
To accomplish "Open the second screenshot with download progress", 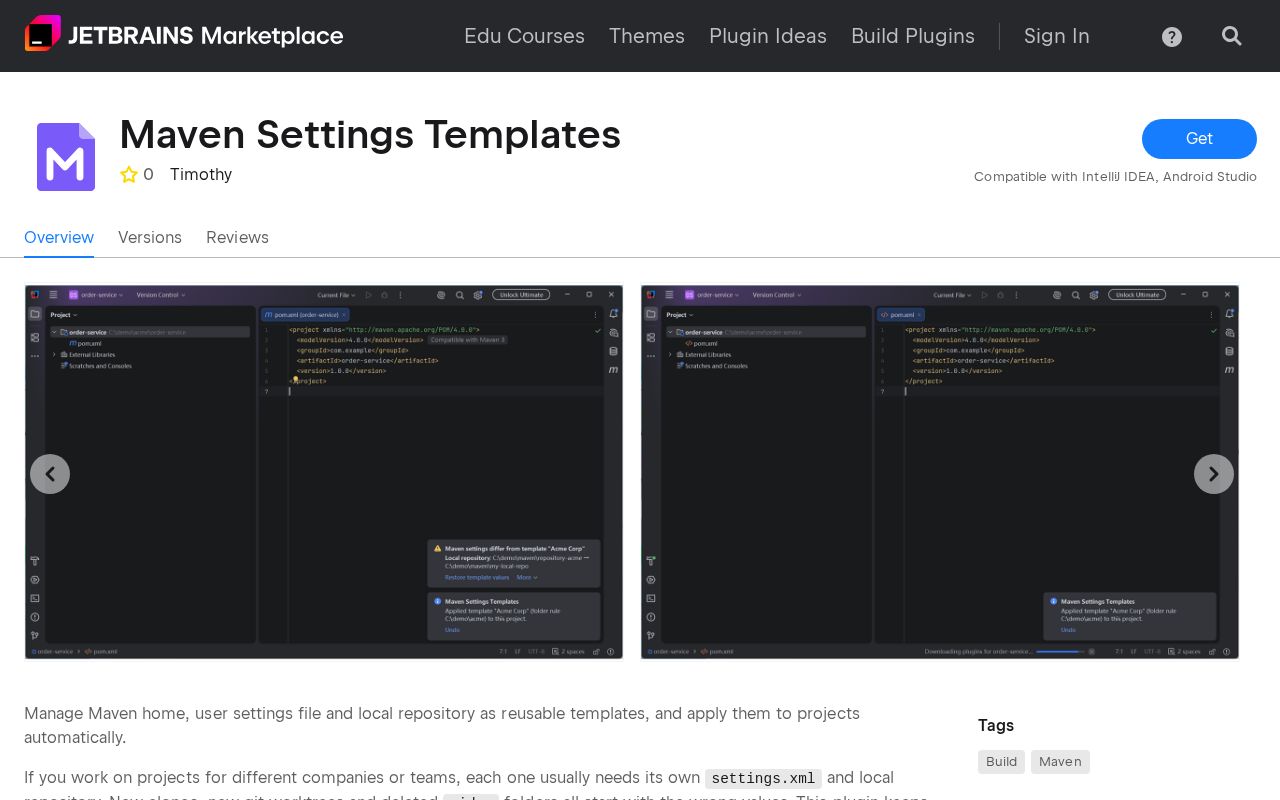I will (940, 472).
